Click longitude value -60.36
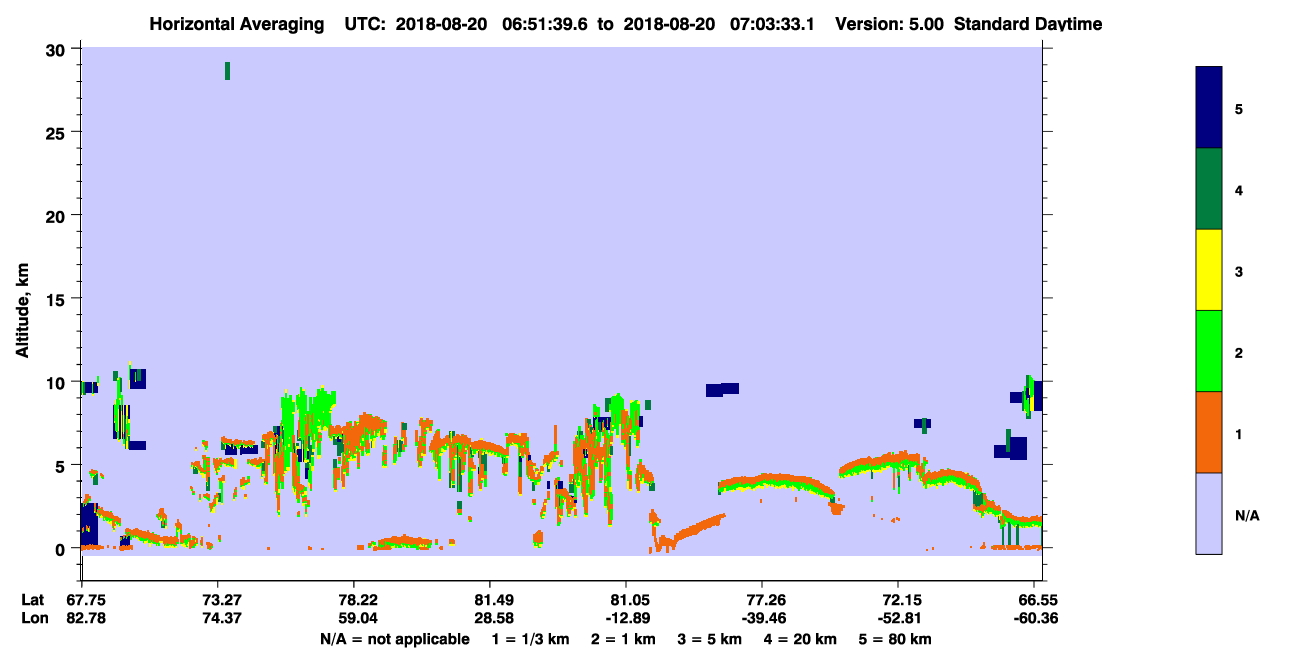The image size is (1300, 667). pyautogui.click(x=1034, y=618)
